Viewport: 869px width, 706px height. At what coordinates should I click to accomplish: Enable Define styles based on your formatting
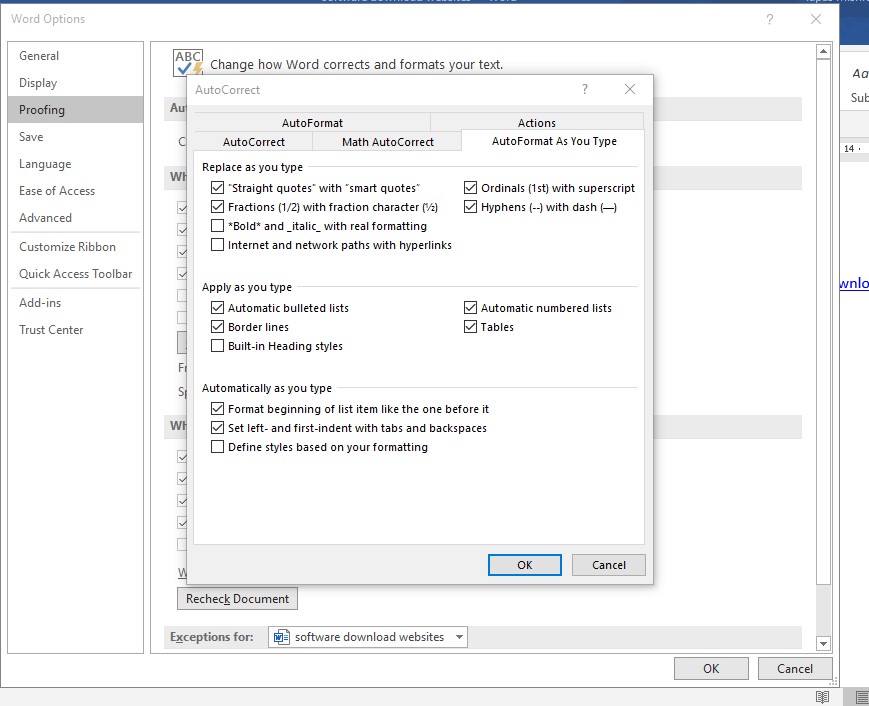click(x=217, y=447)
